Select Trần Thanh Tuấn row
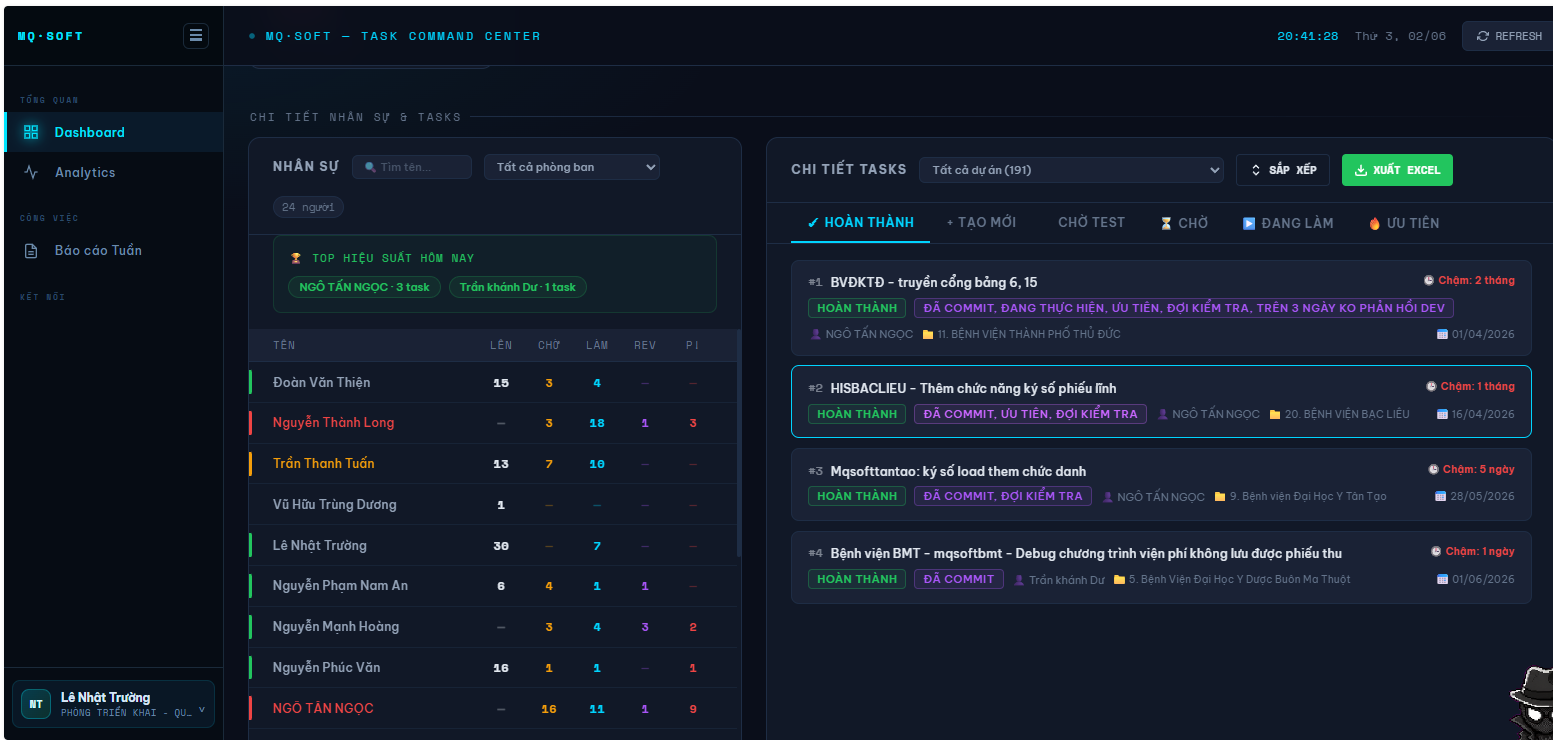1553x740 pixels. tap(493, 464)
